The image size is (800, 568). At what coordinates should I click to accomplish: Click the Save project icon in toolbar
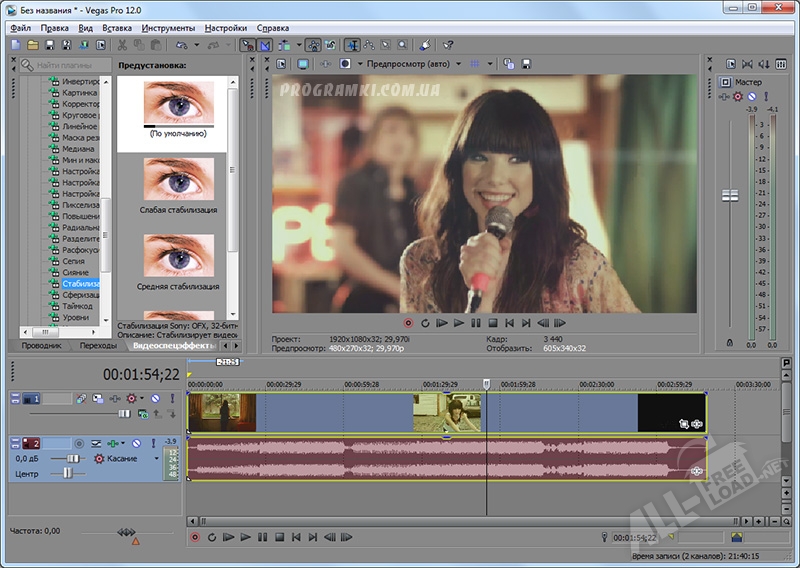(50, 45)
